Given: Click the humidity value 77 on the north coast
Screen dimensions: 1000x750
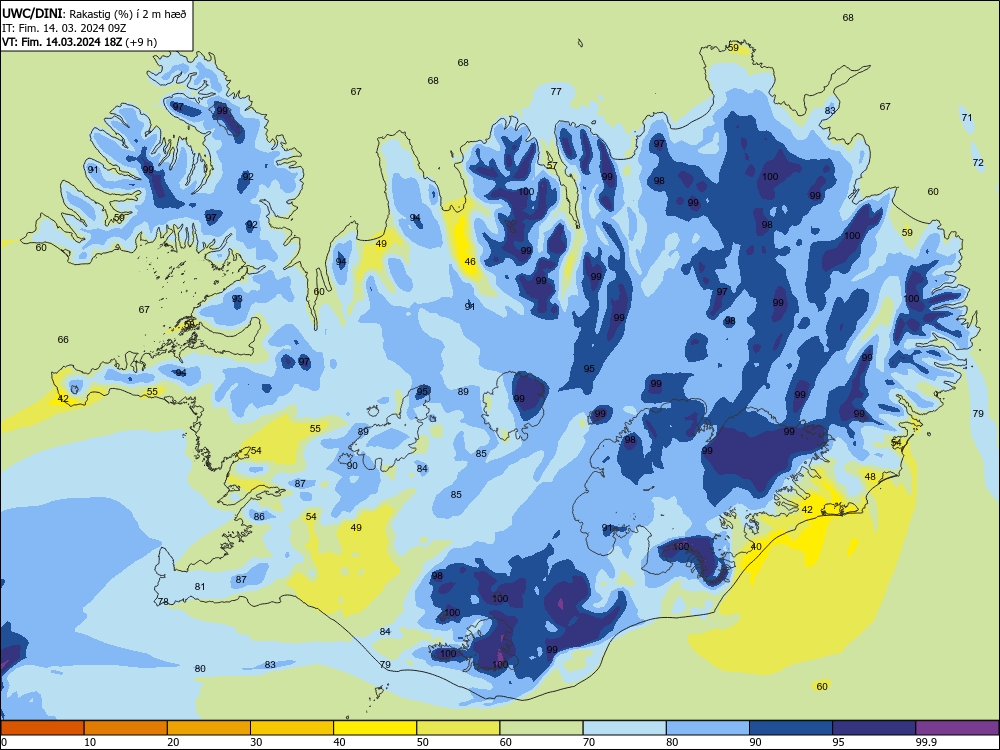Looking at the screenshot, I should pos(556,91).
